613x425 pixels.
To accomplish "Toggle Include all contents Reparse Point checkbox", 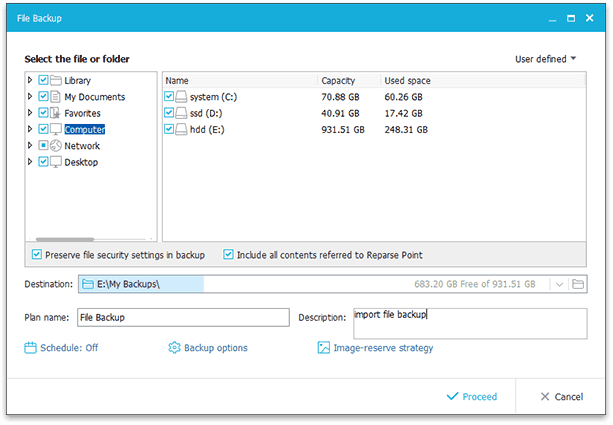I will [x=228, y=255].
